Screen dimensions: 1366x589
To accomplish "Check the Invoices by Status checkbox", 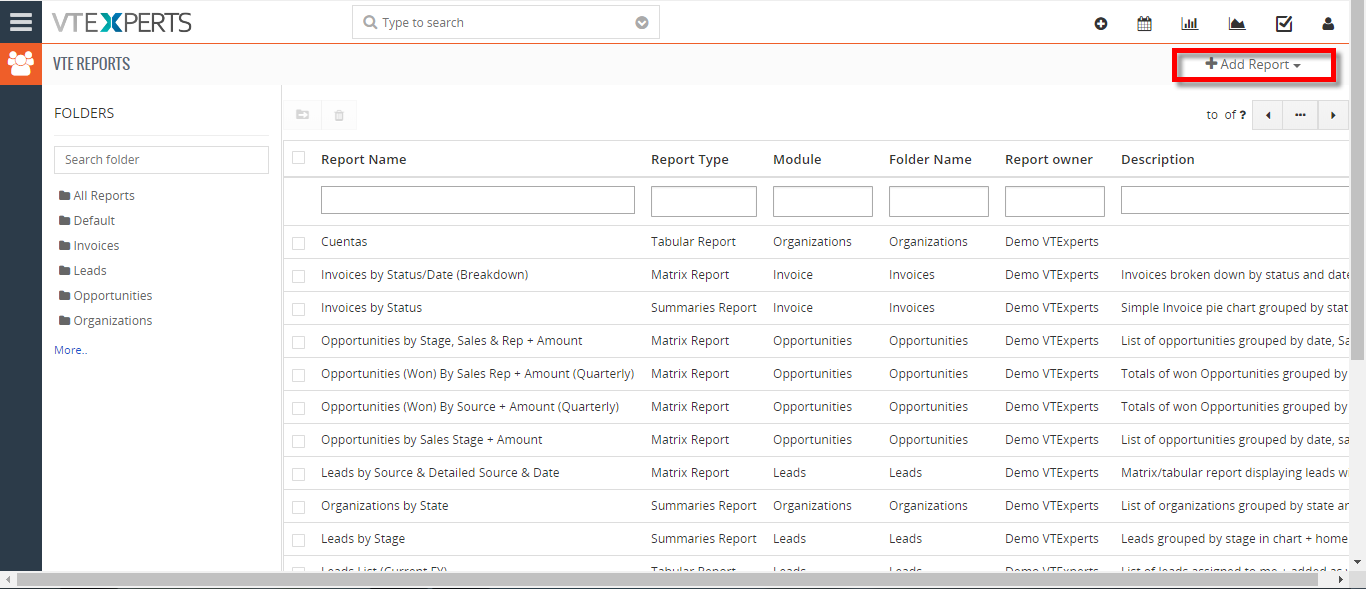I will (x=298, y=309).
